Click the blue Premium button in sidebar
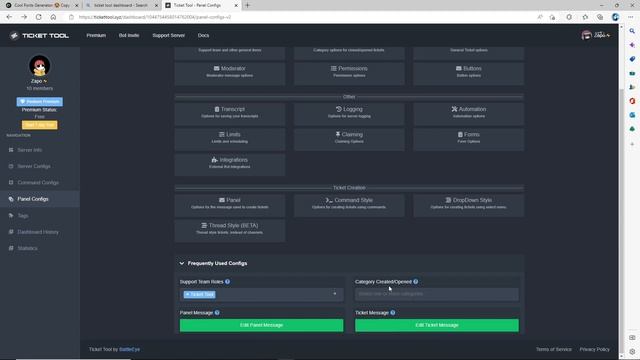This screenshot has height=360, width=640. coord(40,101)
